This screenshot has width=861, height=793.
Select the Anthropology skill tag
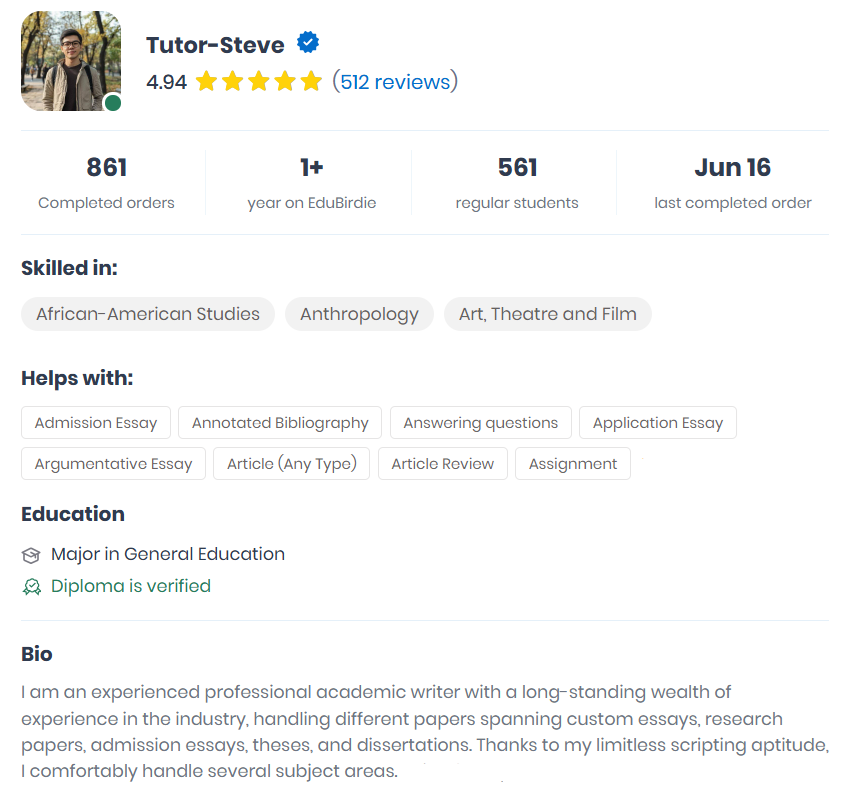click(x=359, y=314)
